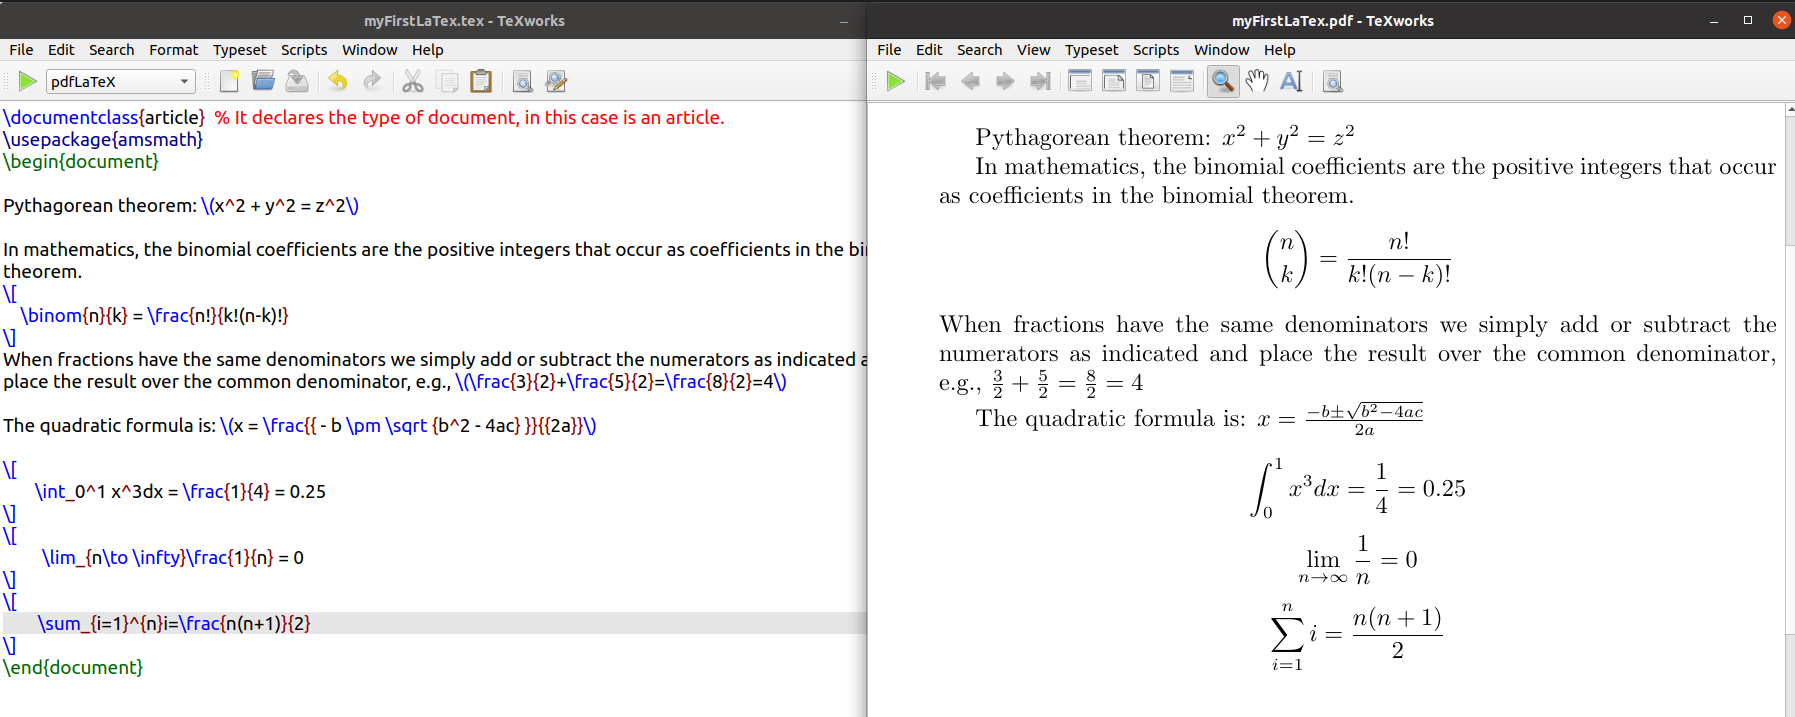
Task: Open the Typeset menu in editor window
Action: tap(239, 50)
